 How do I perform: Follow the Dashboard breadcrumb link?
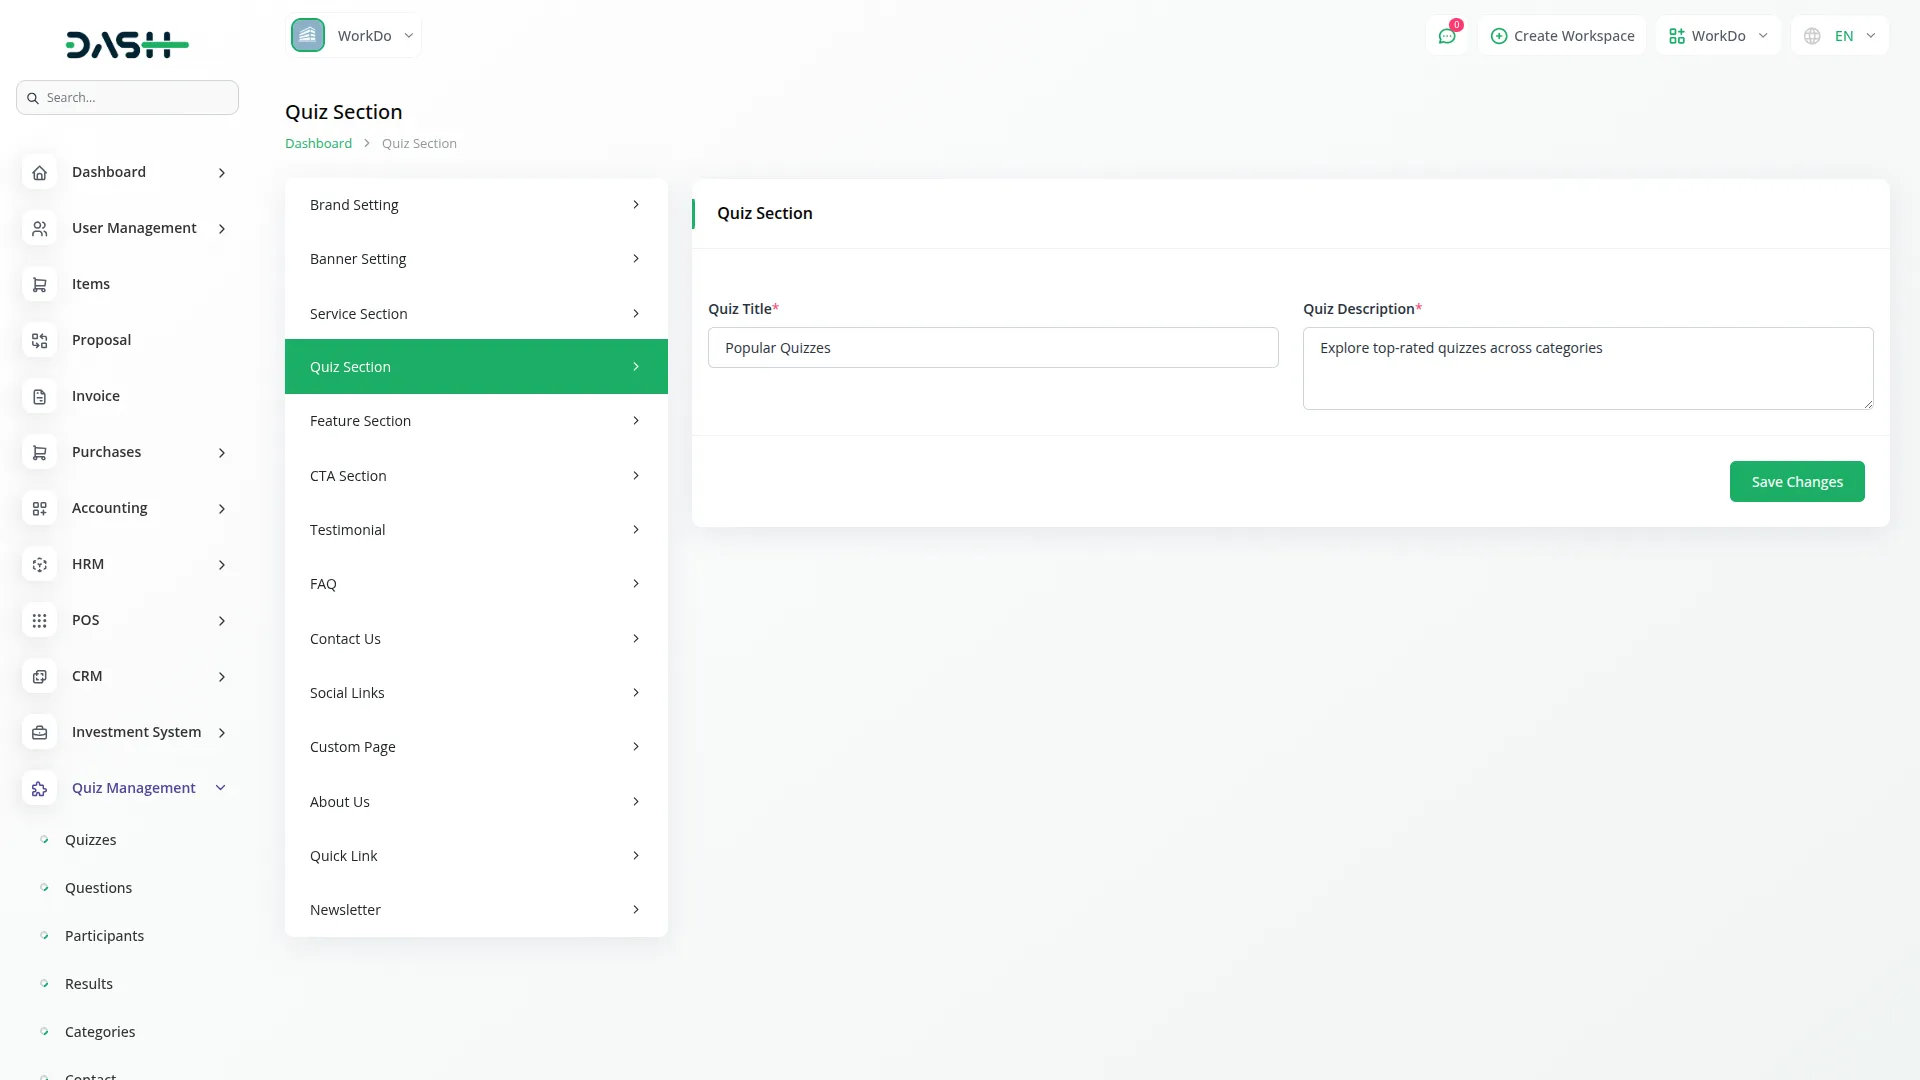click(318, 143)
